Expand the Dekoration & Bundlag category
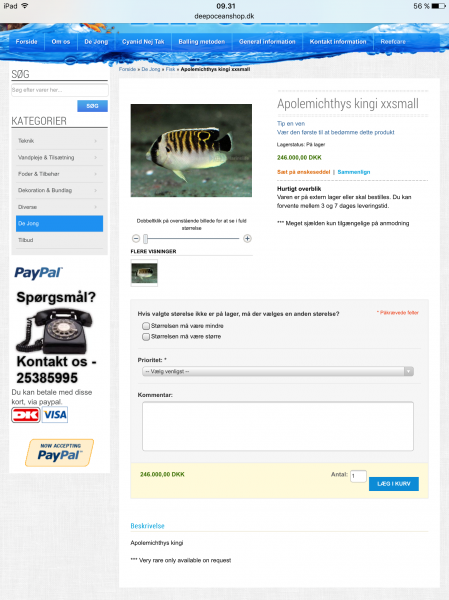Viewport: 449px width, 600px height. point(59,190)
